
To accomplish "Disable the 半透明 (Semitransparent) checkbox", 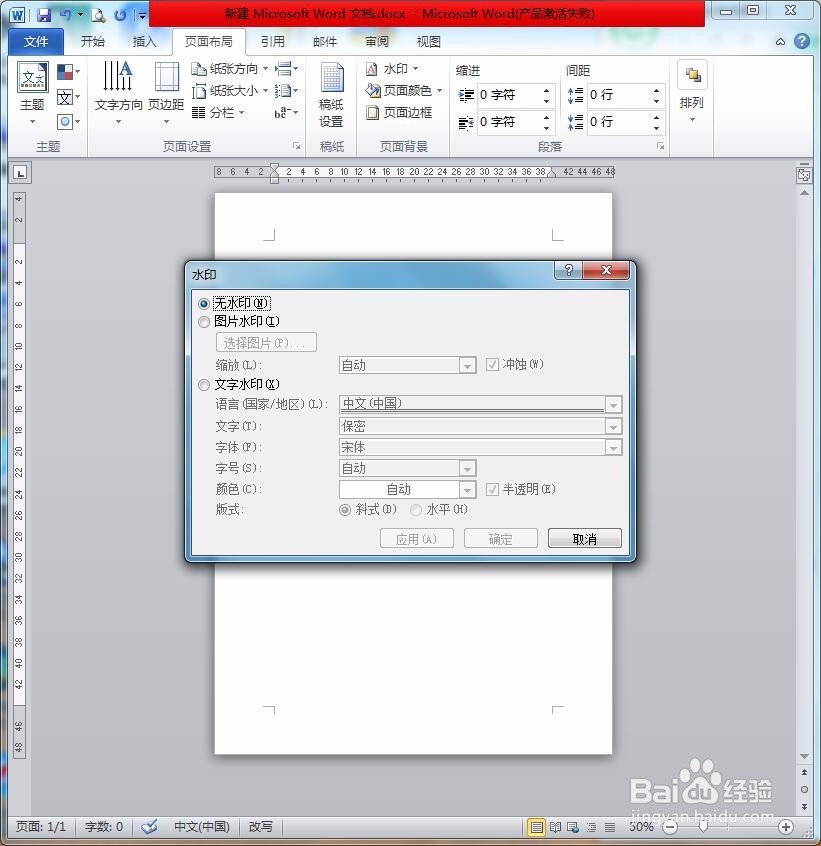I will (x=492, y=489).
